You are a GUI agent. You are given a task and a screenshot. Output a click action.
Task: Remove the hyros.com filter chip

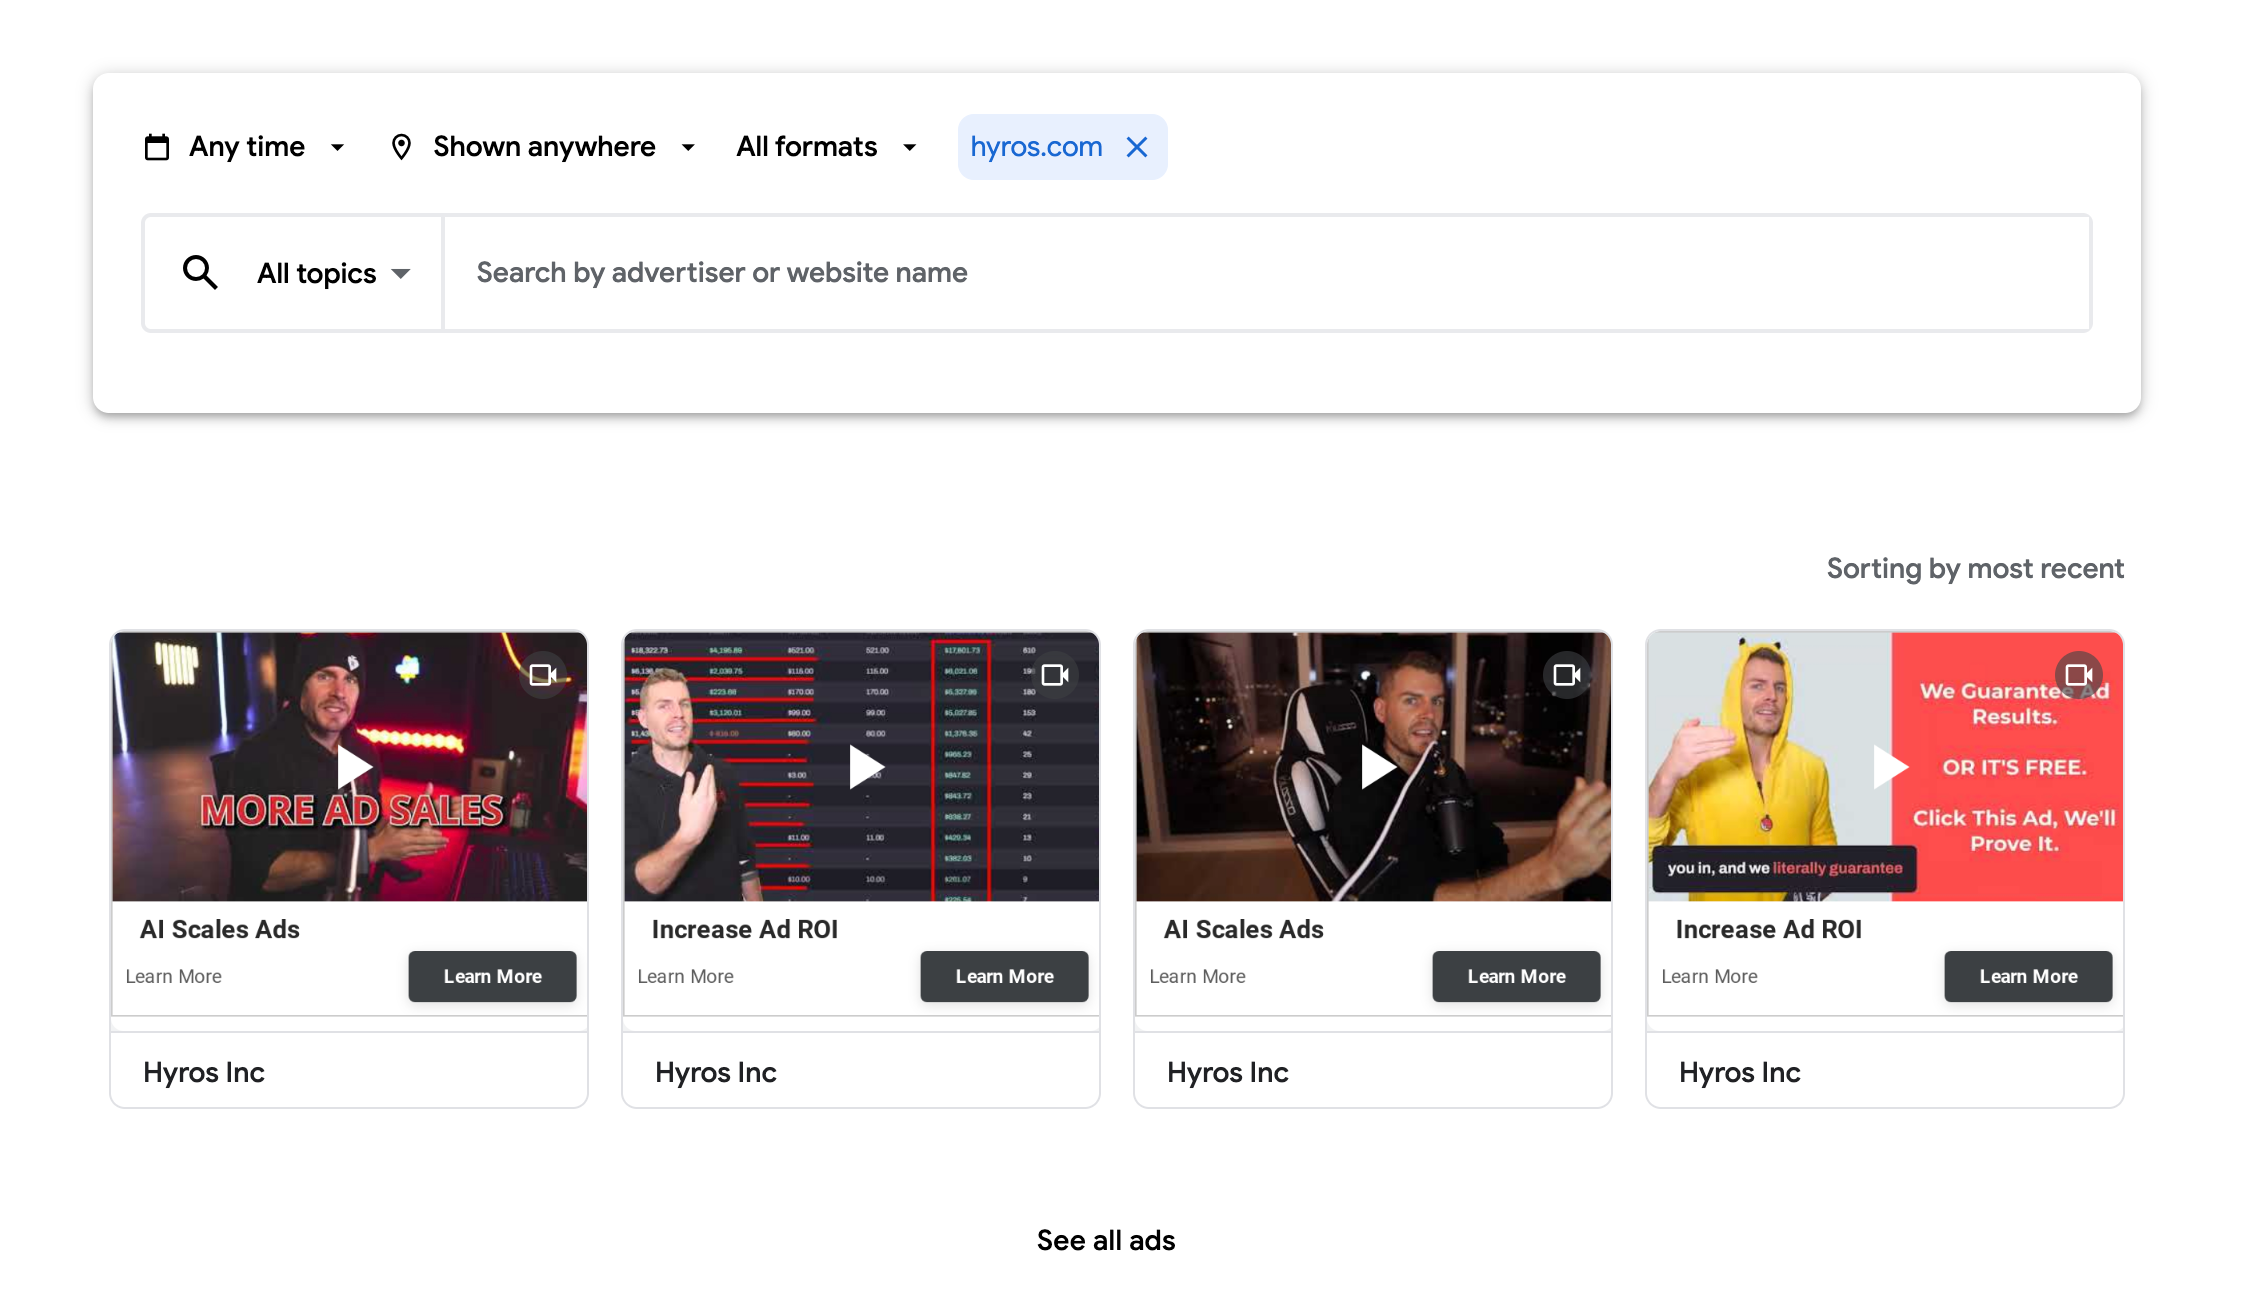1137,146
